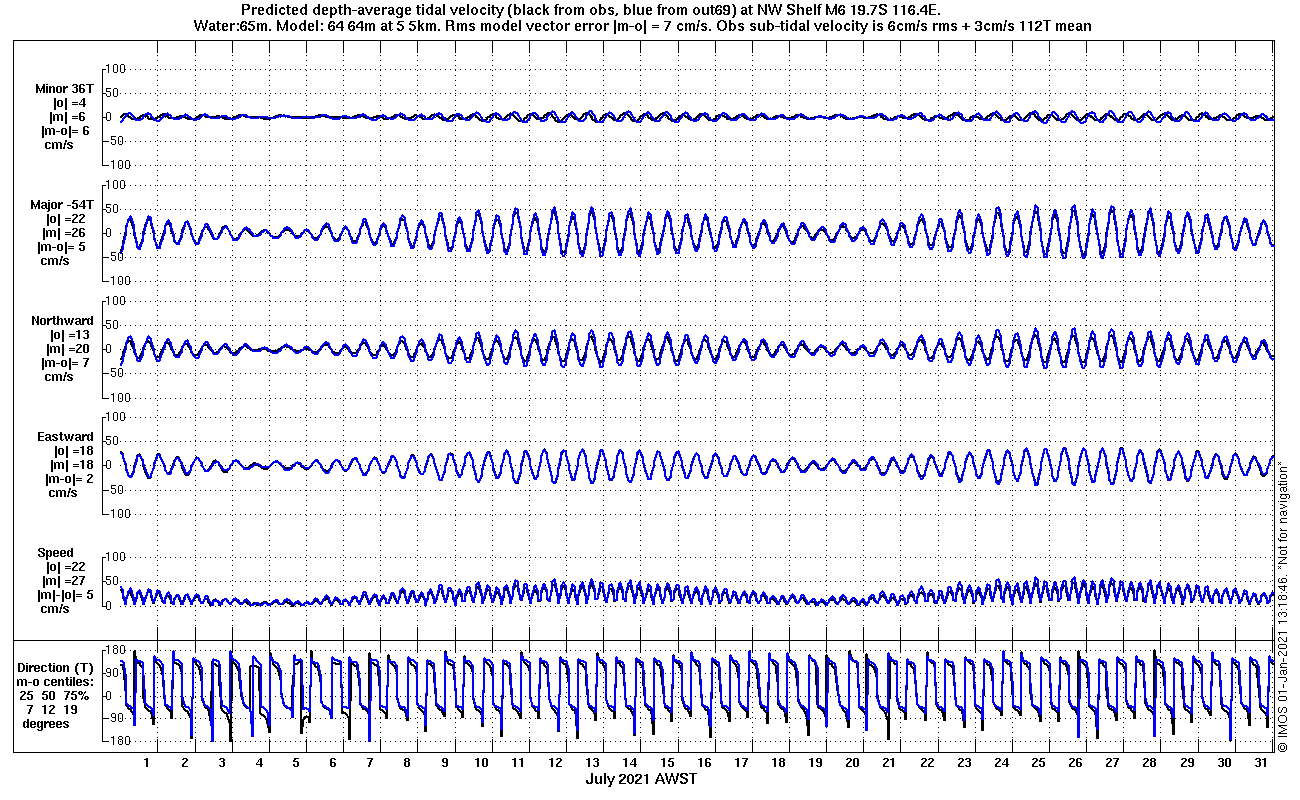Screen dimensions: 1300x800
Task: Select '|o| =4' under Minor 36T
Action: point(70,103)
